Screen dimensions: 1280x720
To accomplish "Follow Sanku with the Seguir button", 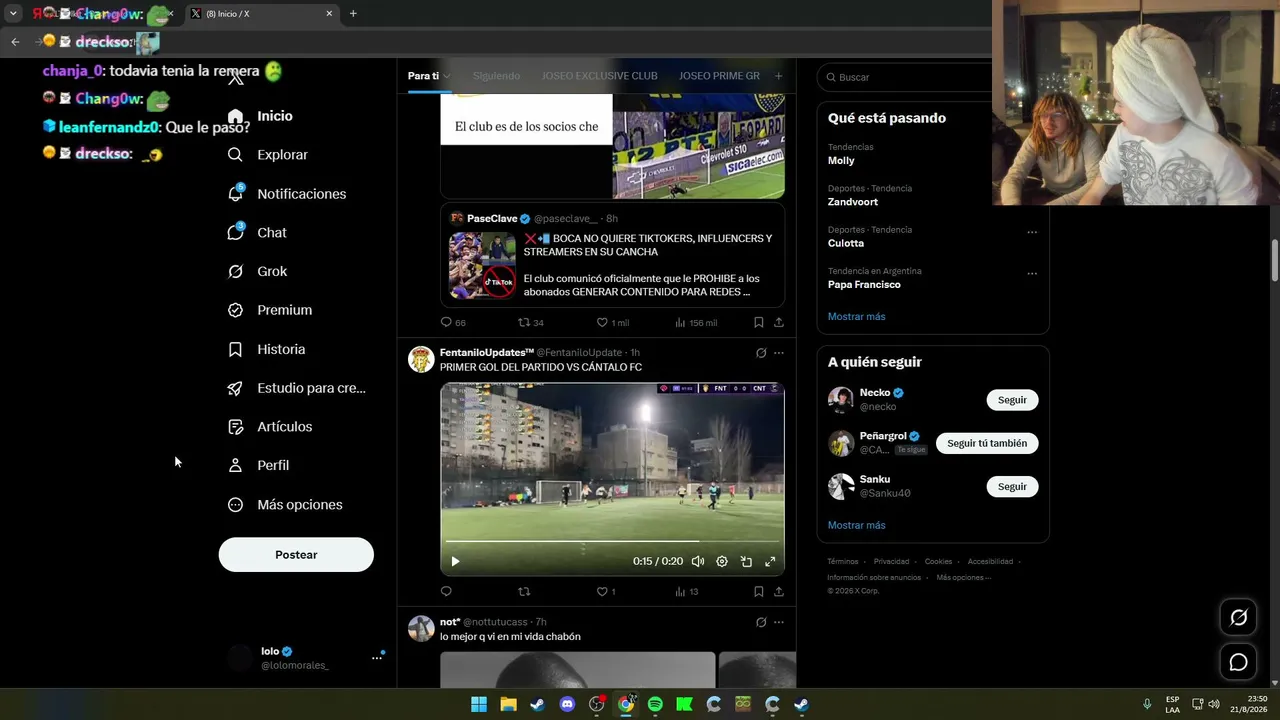I will point(1012,487).
